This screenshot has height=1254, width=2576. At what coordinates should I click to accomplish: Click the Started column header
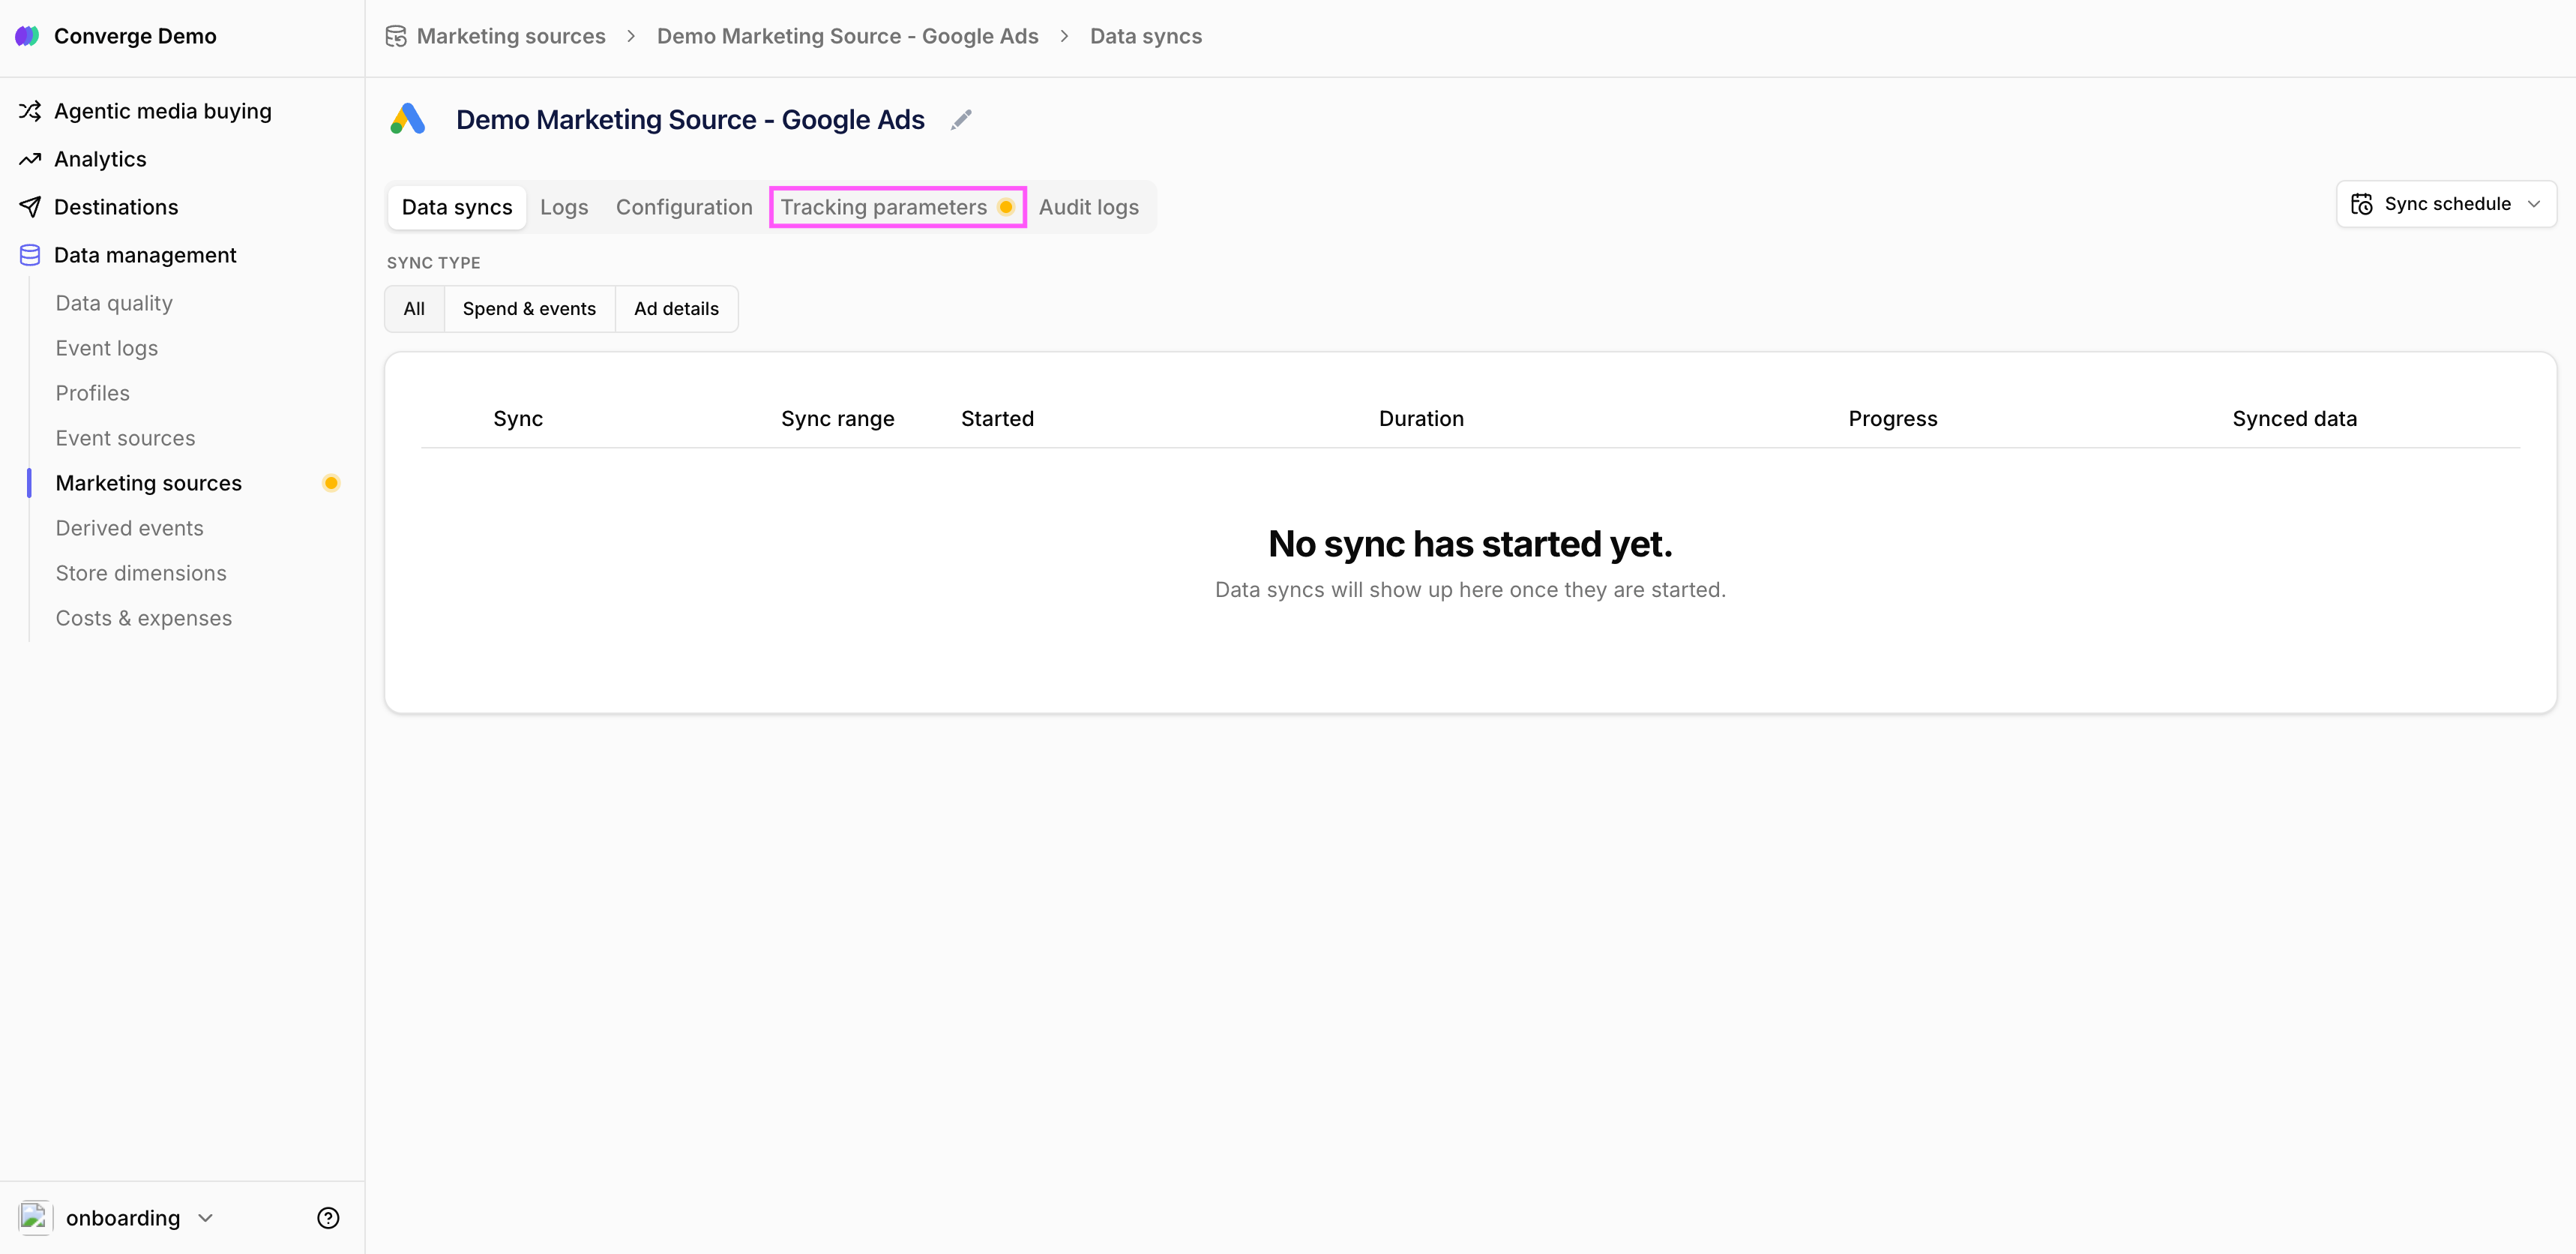997,419
